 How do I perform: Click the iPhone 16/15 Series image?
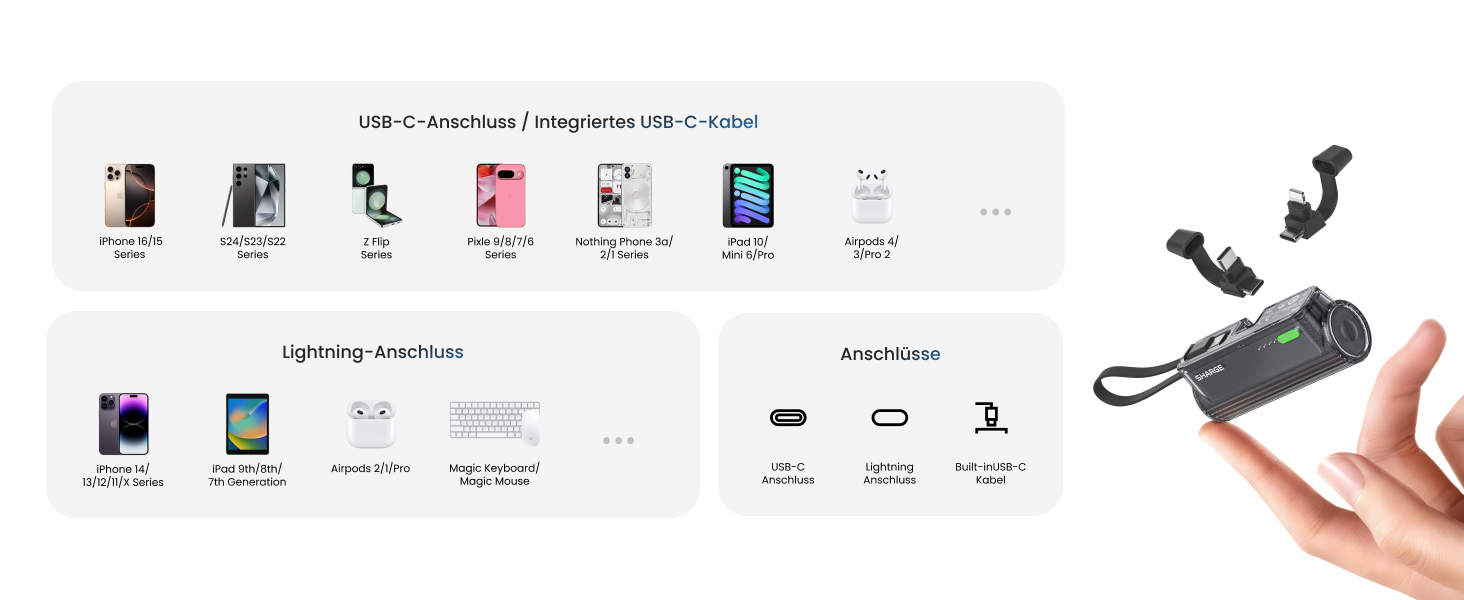click(x=130, y=196)
